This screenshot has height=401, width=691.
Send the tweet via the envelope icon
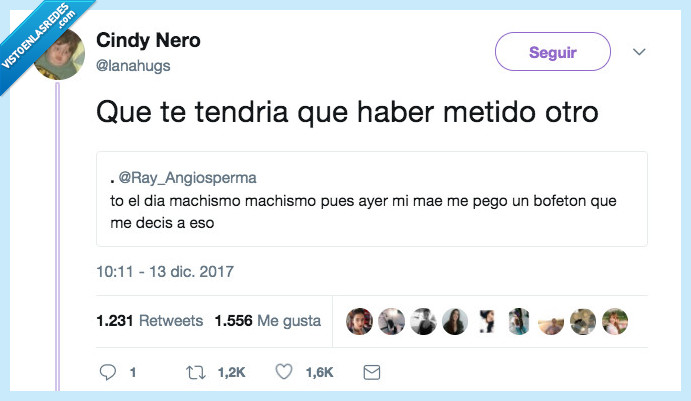372,372
